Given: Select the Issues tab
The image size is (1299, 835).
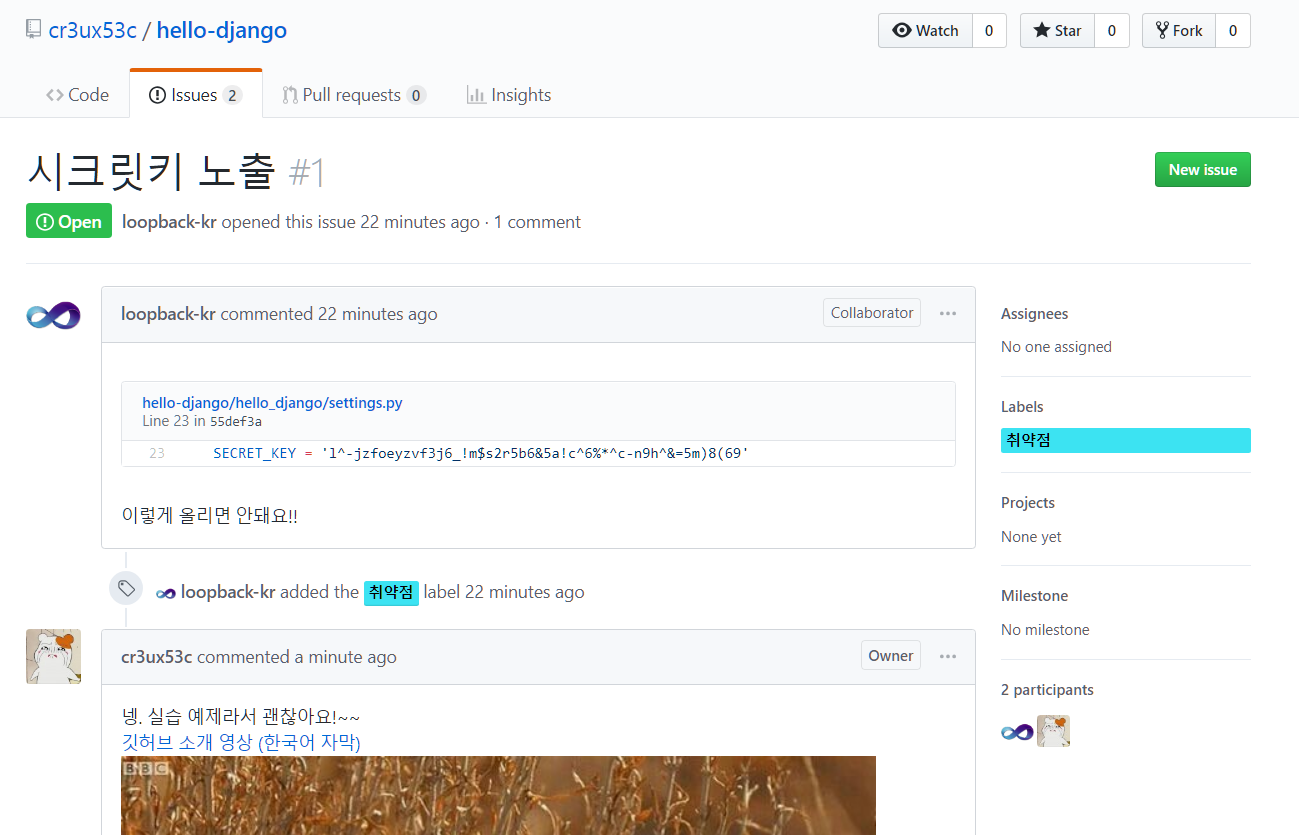Looking at the screenshot, I should click(x=196, y=95).
